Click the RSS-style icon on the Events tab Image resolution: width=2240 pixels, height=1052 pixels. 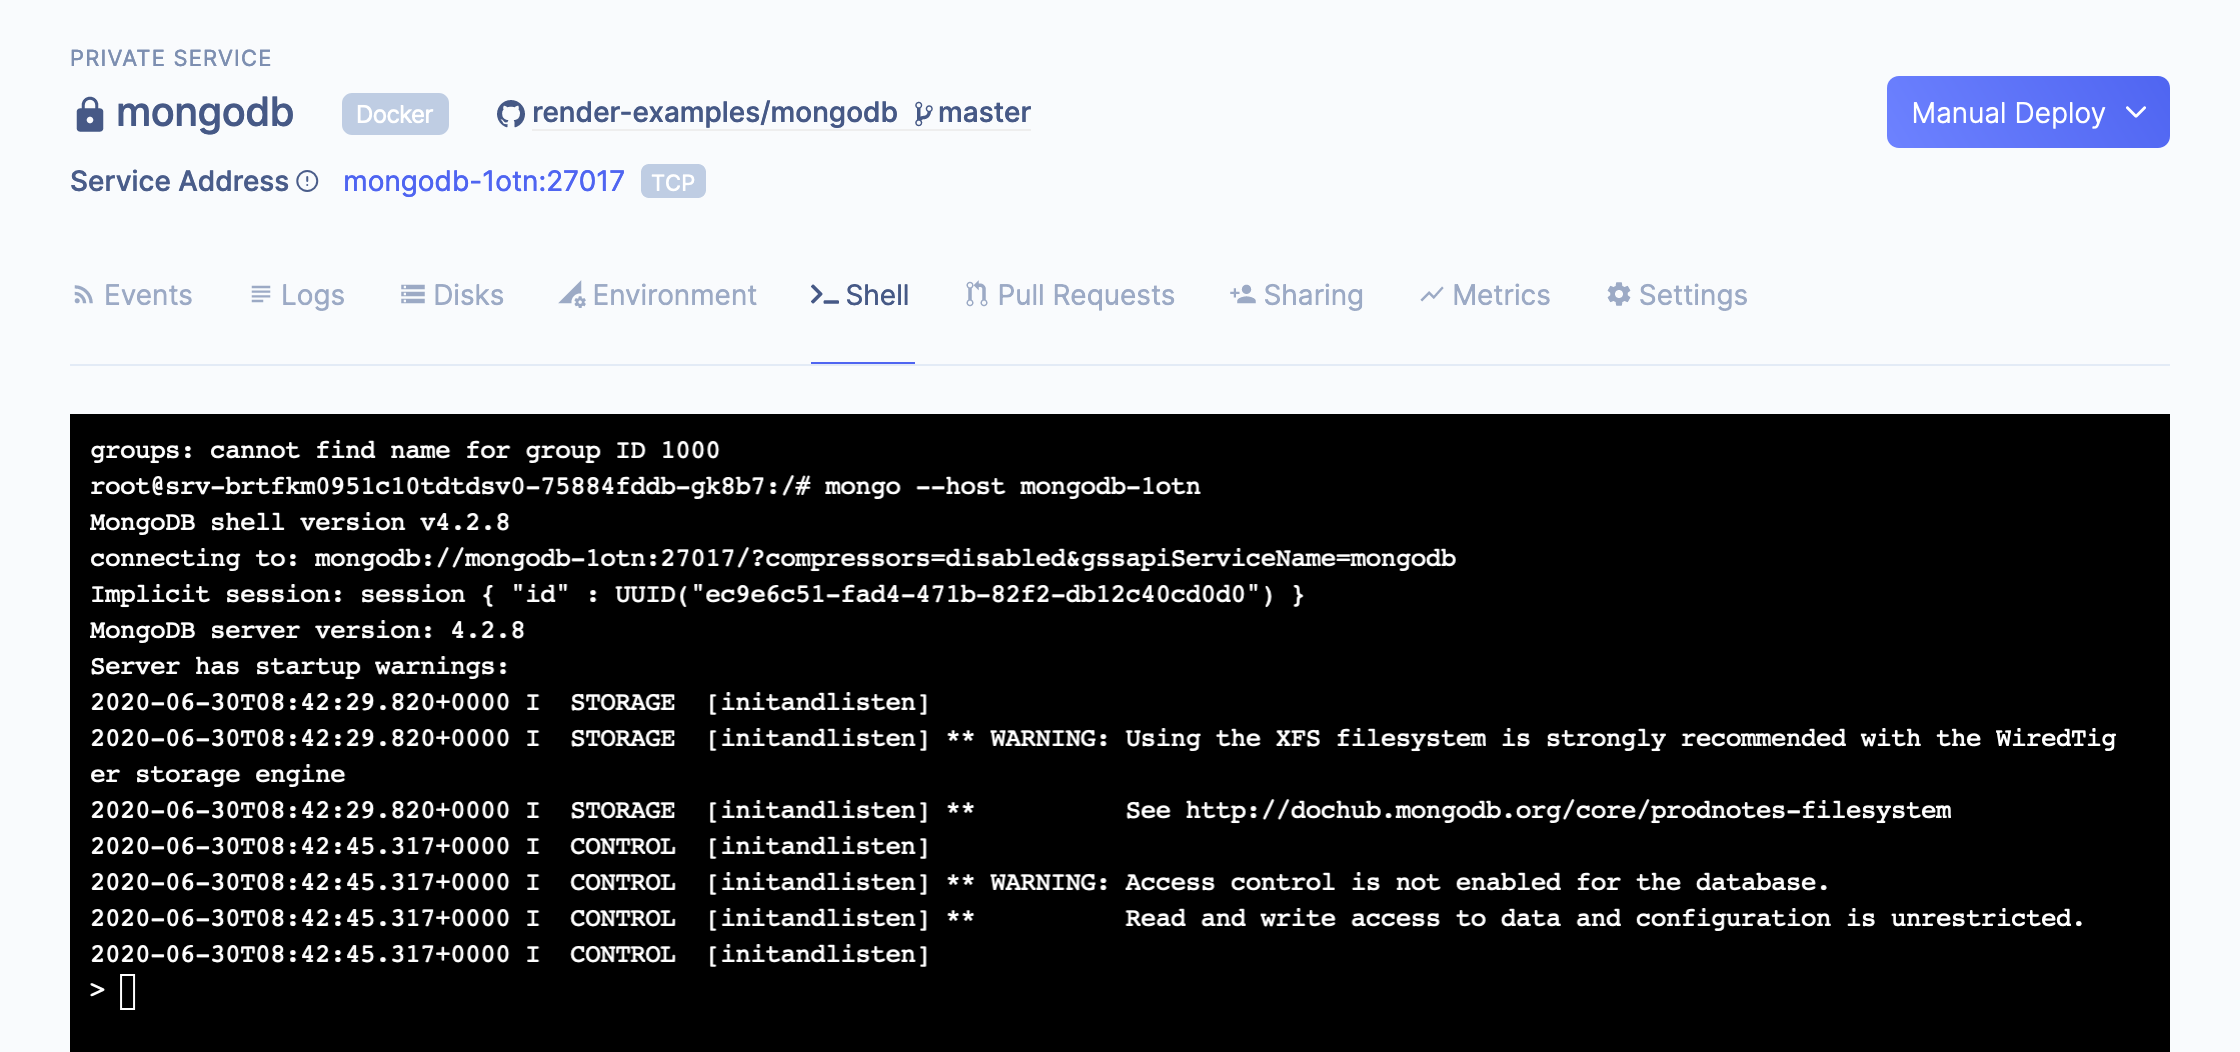click(x=83, y=294)
